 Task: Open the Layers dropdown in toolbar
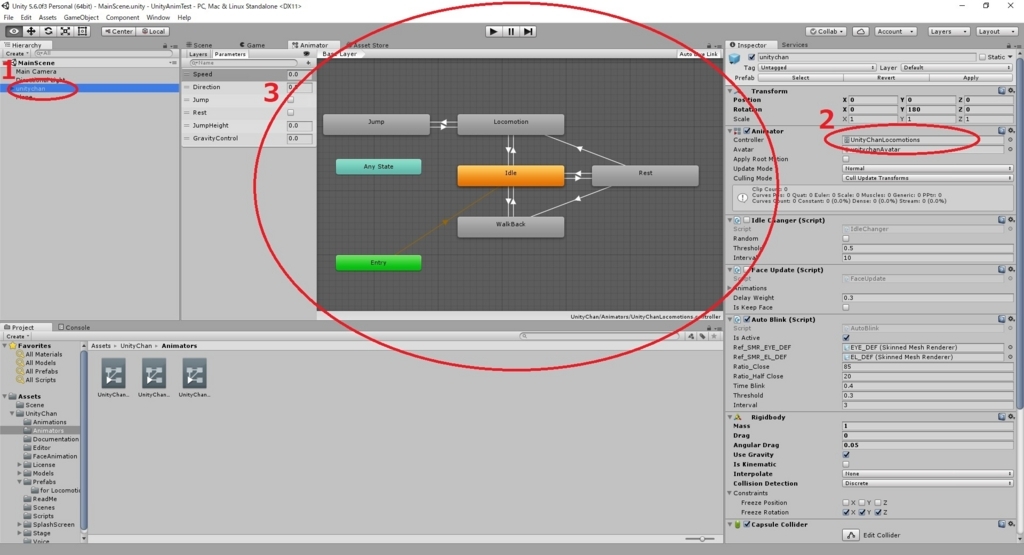pyautogui.click(x=948, y=31)
